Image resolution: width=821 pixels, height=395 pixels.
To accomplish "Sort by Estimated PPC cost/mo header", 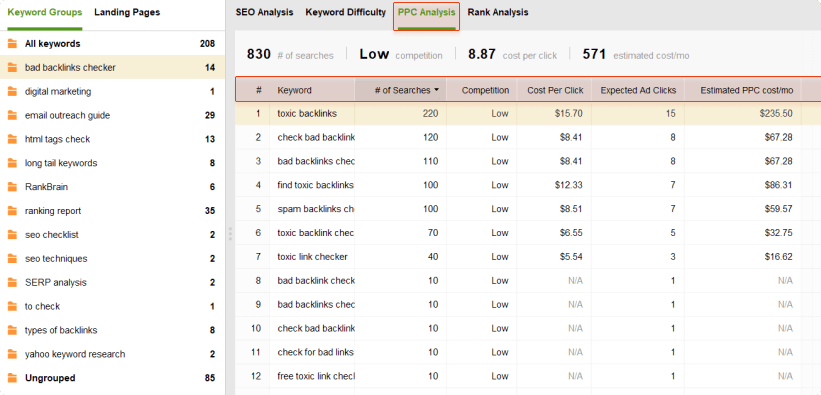I will [747, 90].
